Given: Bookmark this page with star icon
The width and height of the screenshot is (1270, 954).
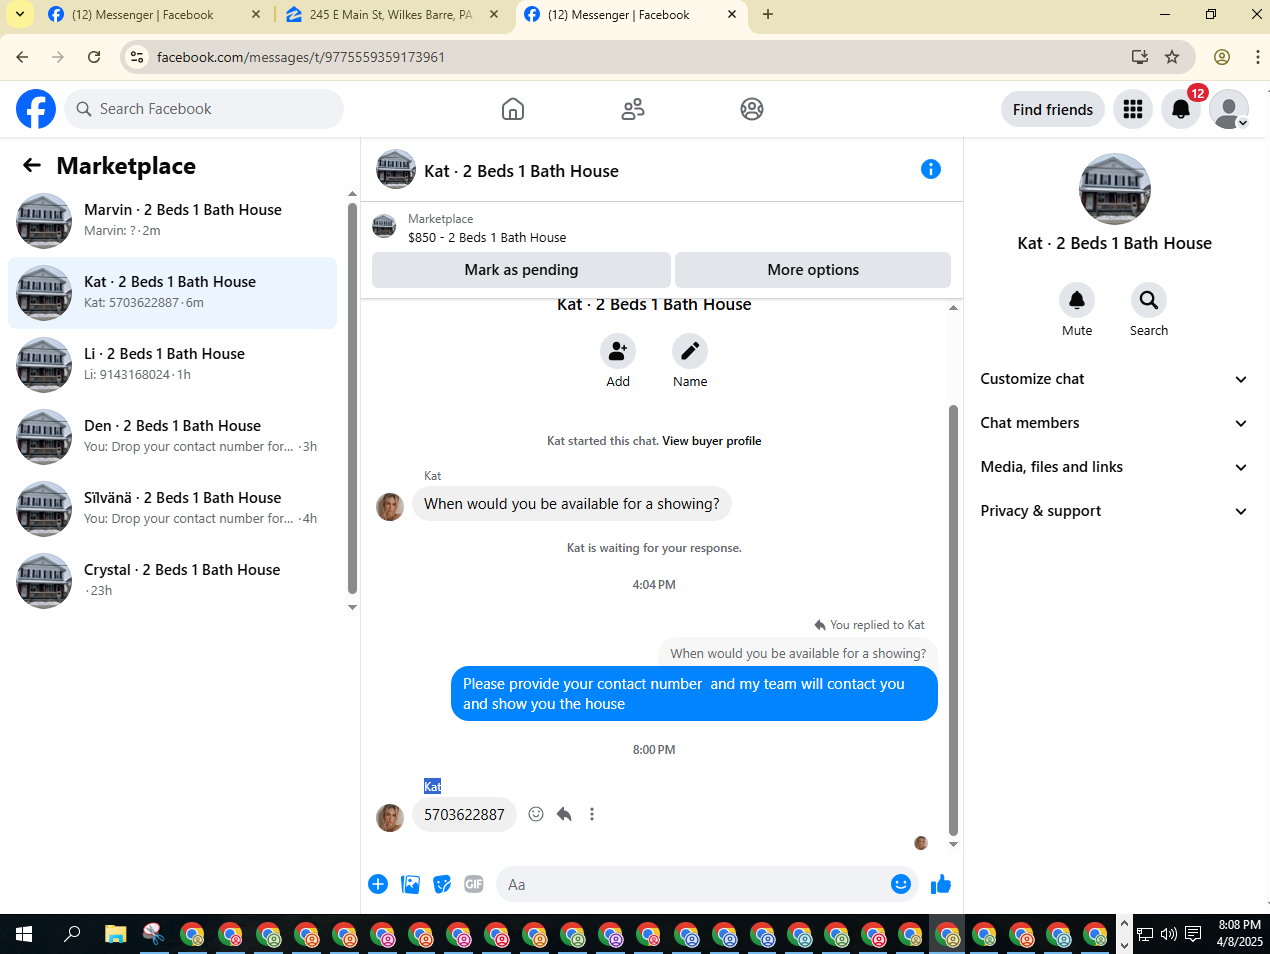Looking at the screenshot, I should 1172,57.
